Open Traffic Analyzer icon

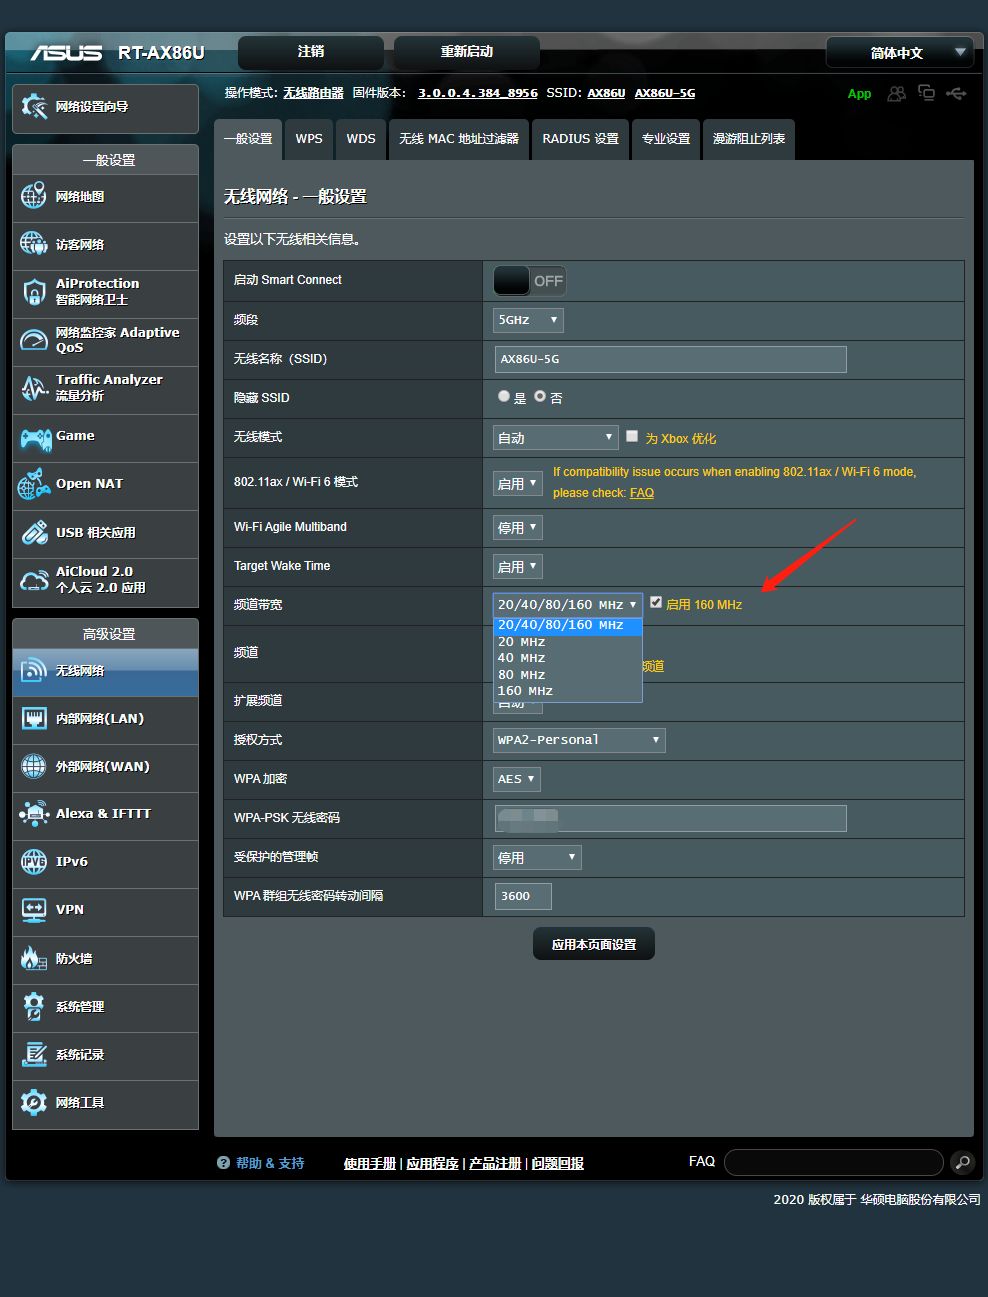point(34,387)
